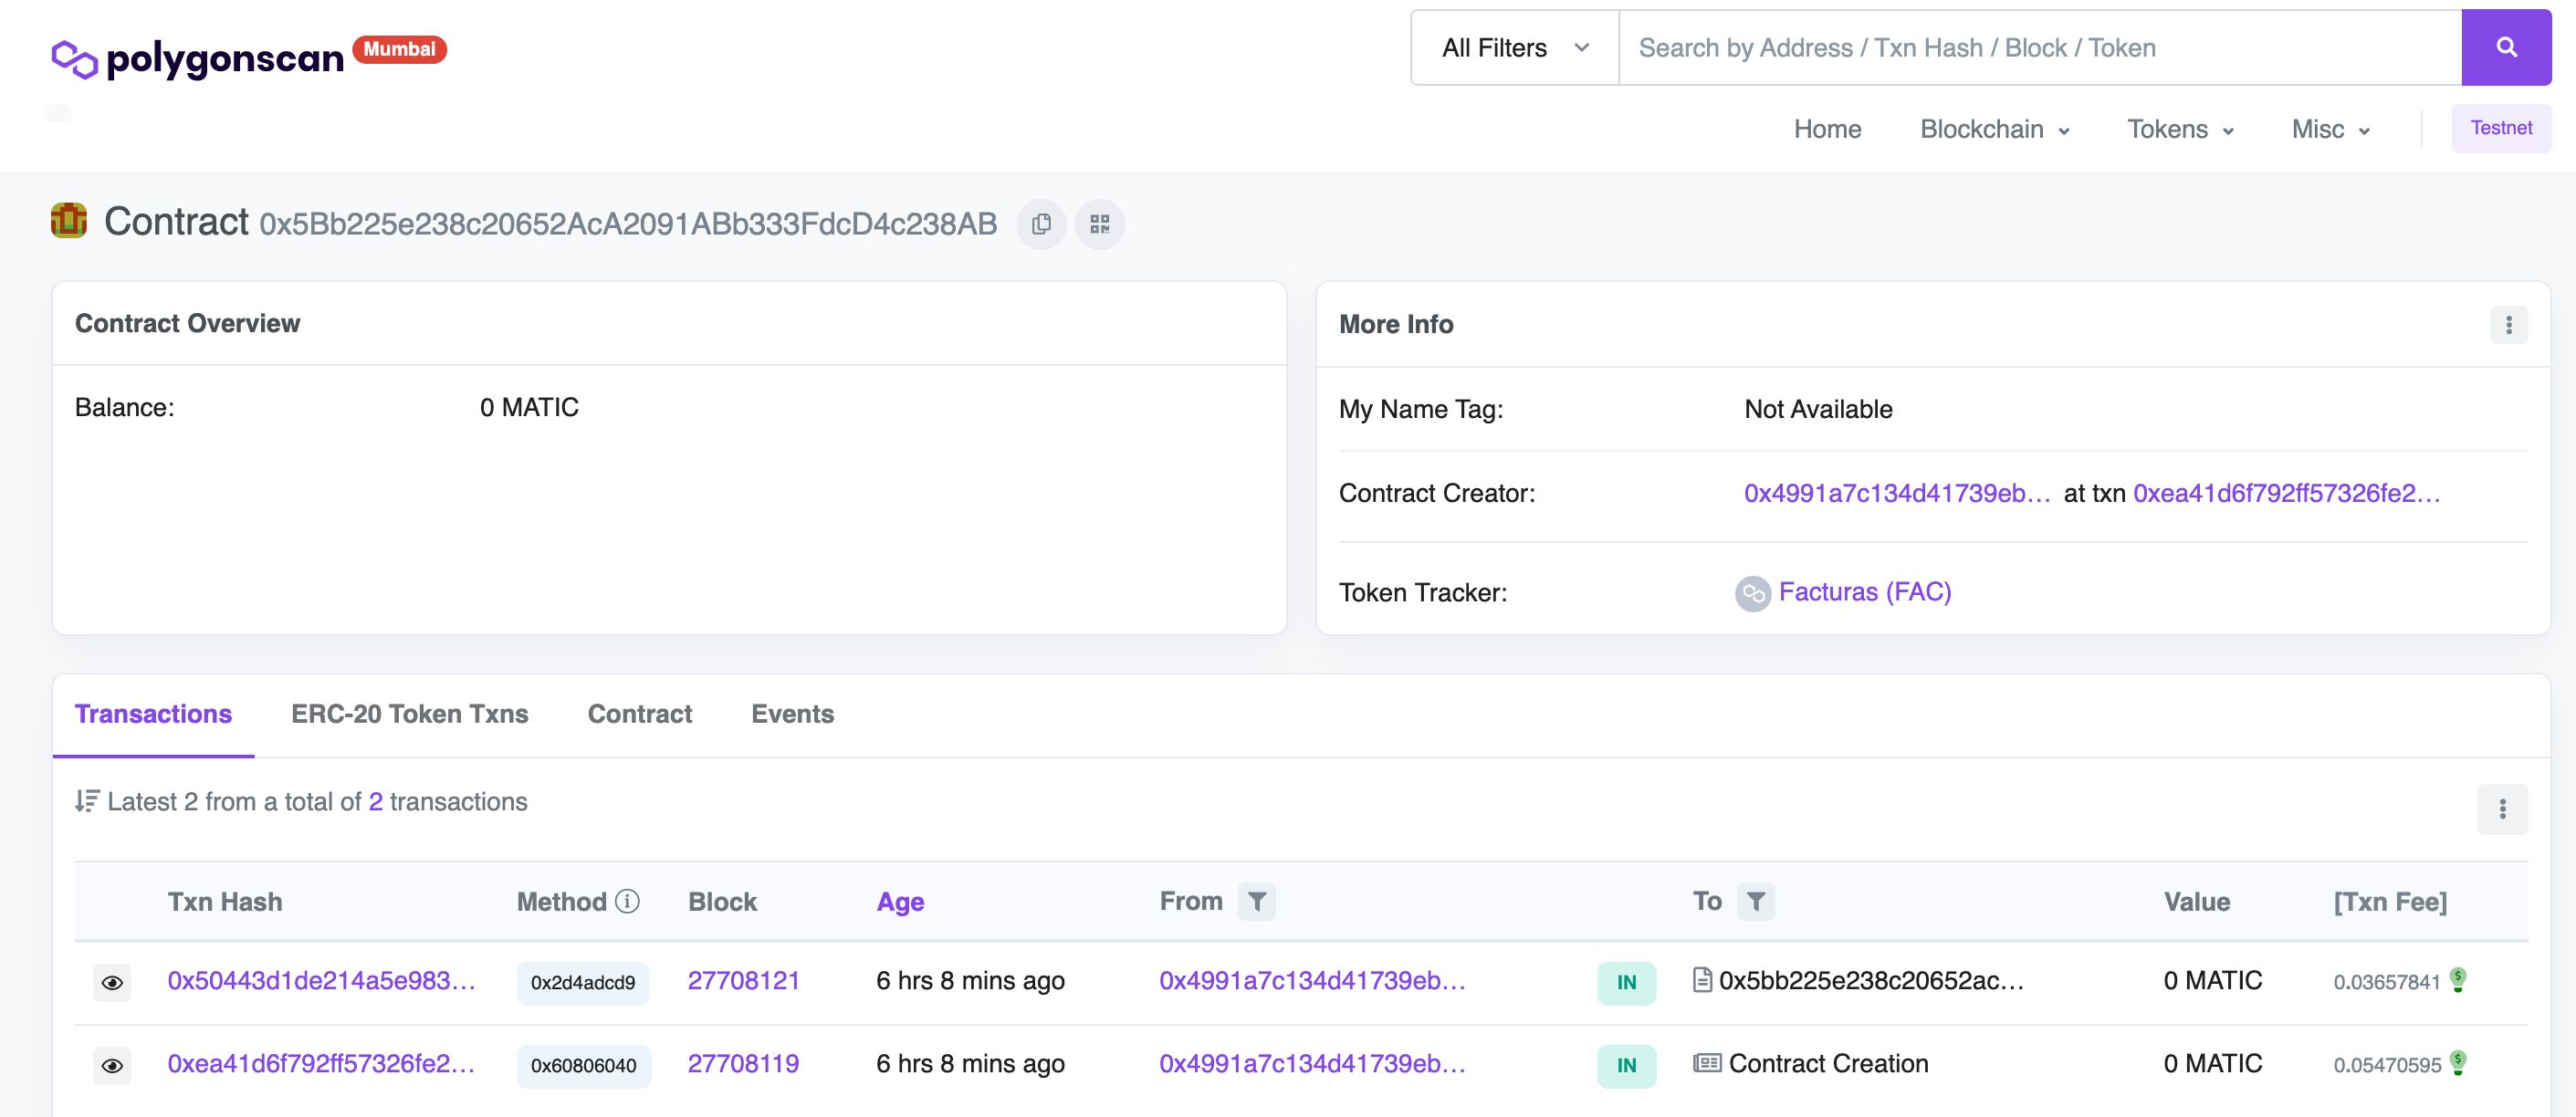Open Facturas (FAC) token tracker link
The image size is (2576, 1117).
point(1865,592)
